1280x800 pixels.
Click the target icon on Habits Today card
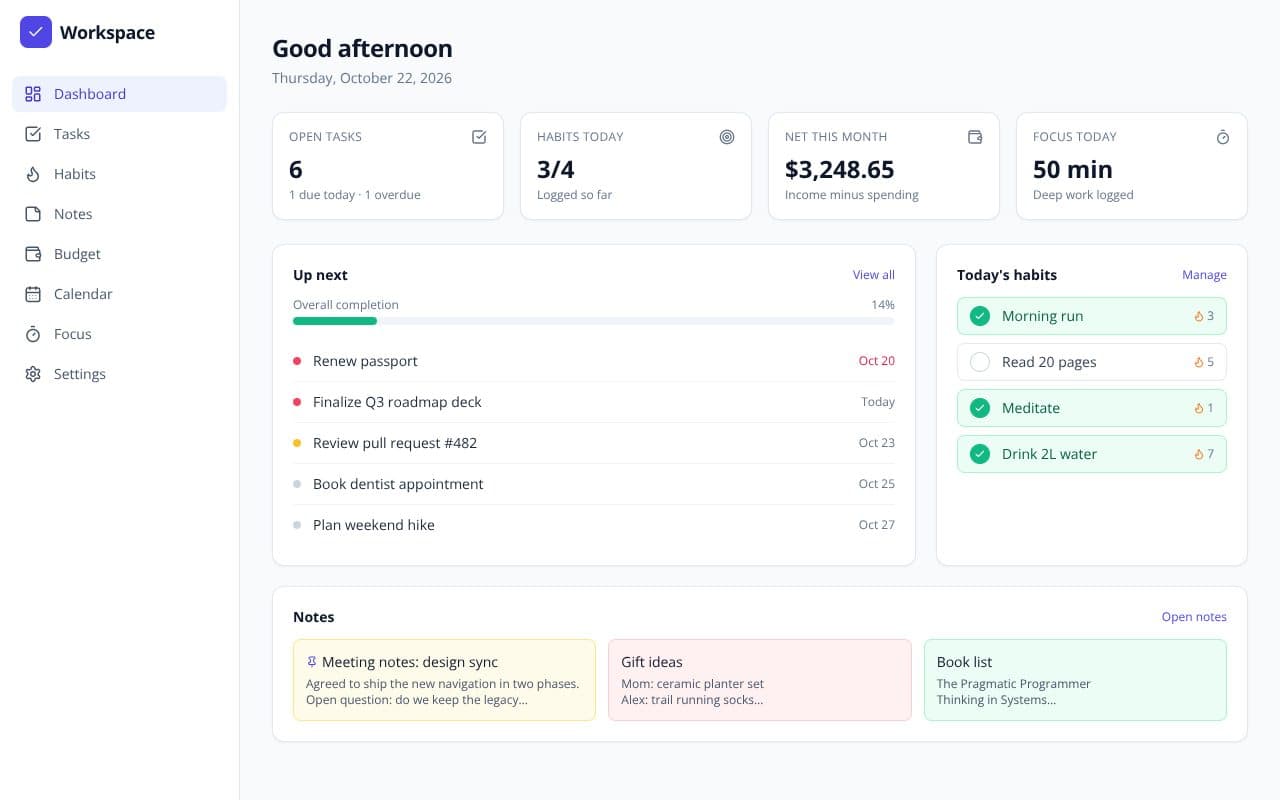(727, 137)
